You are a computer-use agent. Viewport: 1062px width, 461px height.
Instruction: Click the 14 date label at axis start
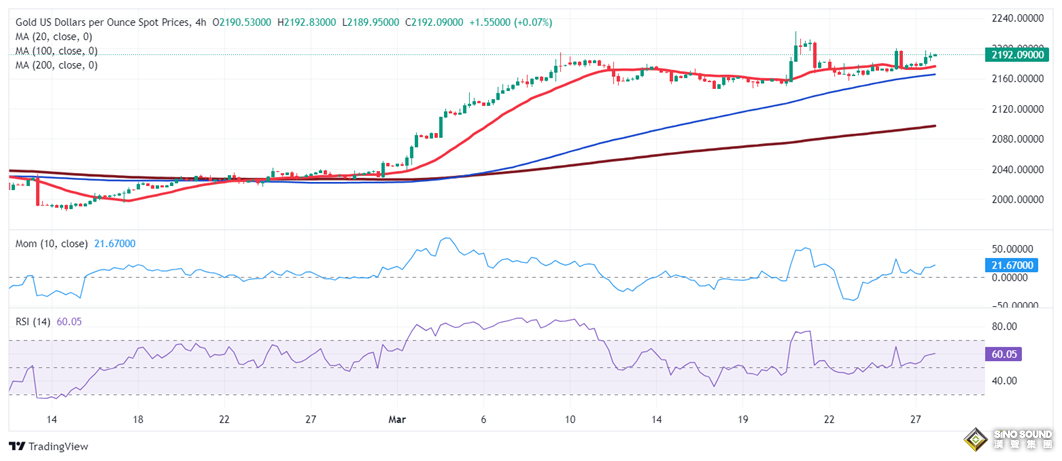[52, 420]
